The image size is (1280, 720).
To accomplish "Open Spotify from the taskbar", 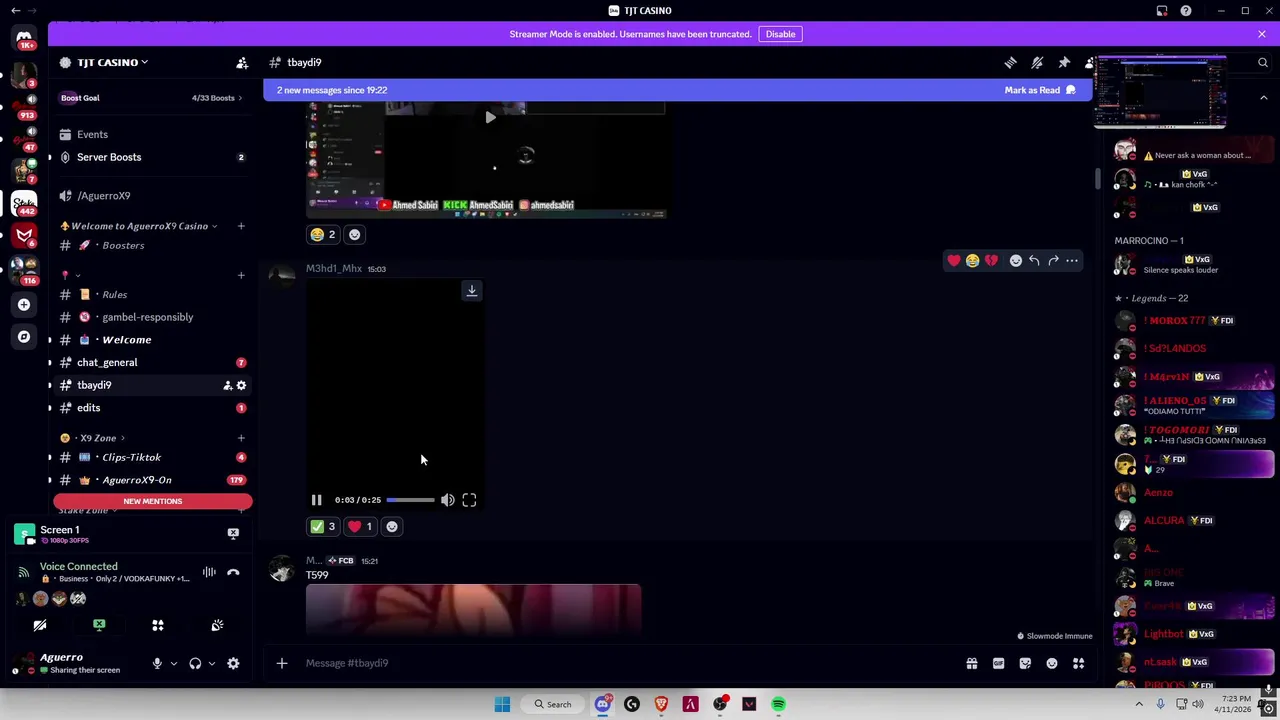I will pos(778,704).
